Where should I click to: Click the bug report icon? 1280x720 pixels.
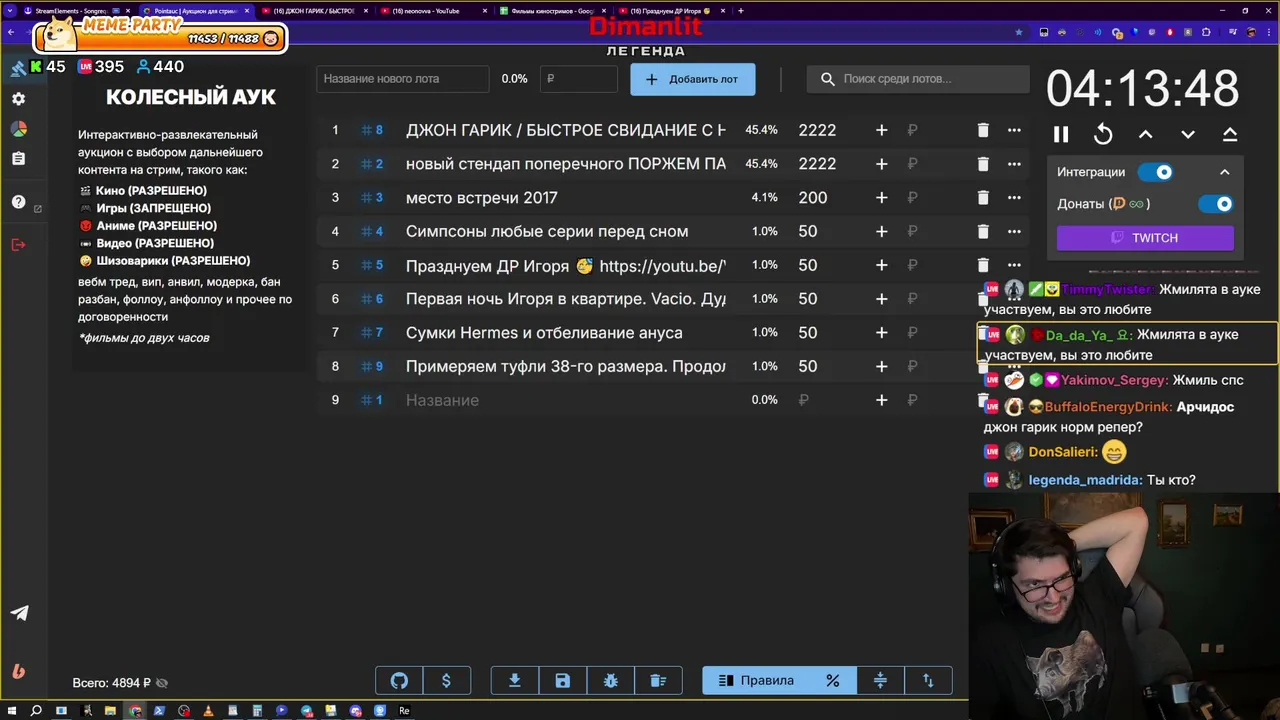pos(610,681)
